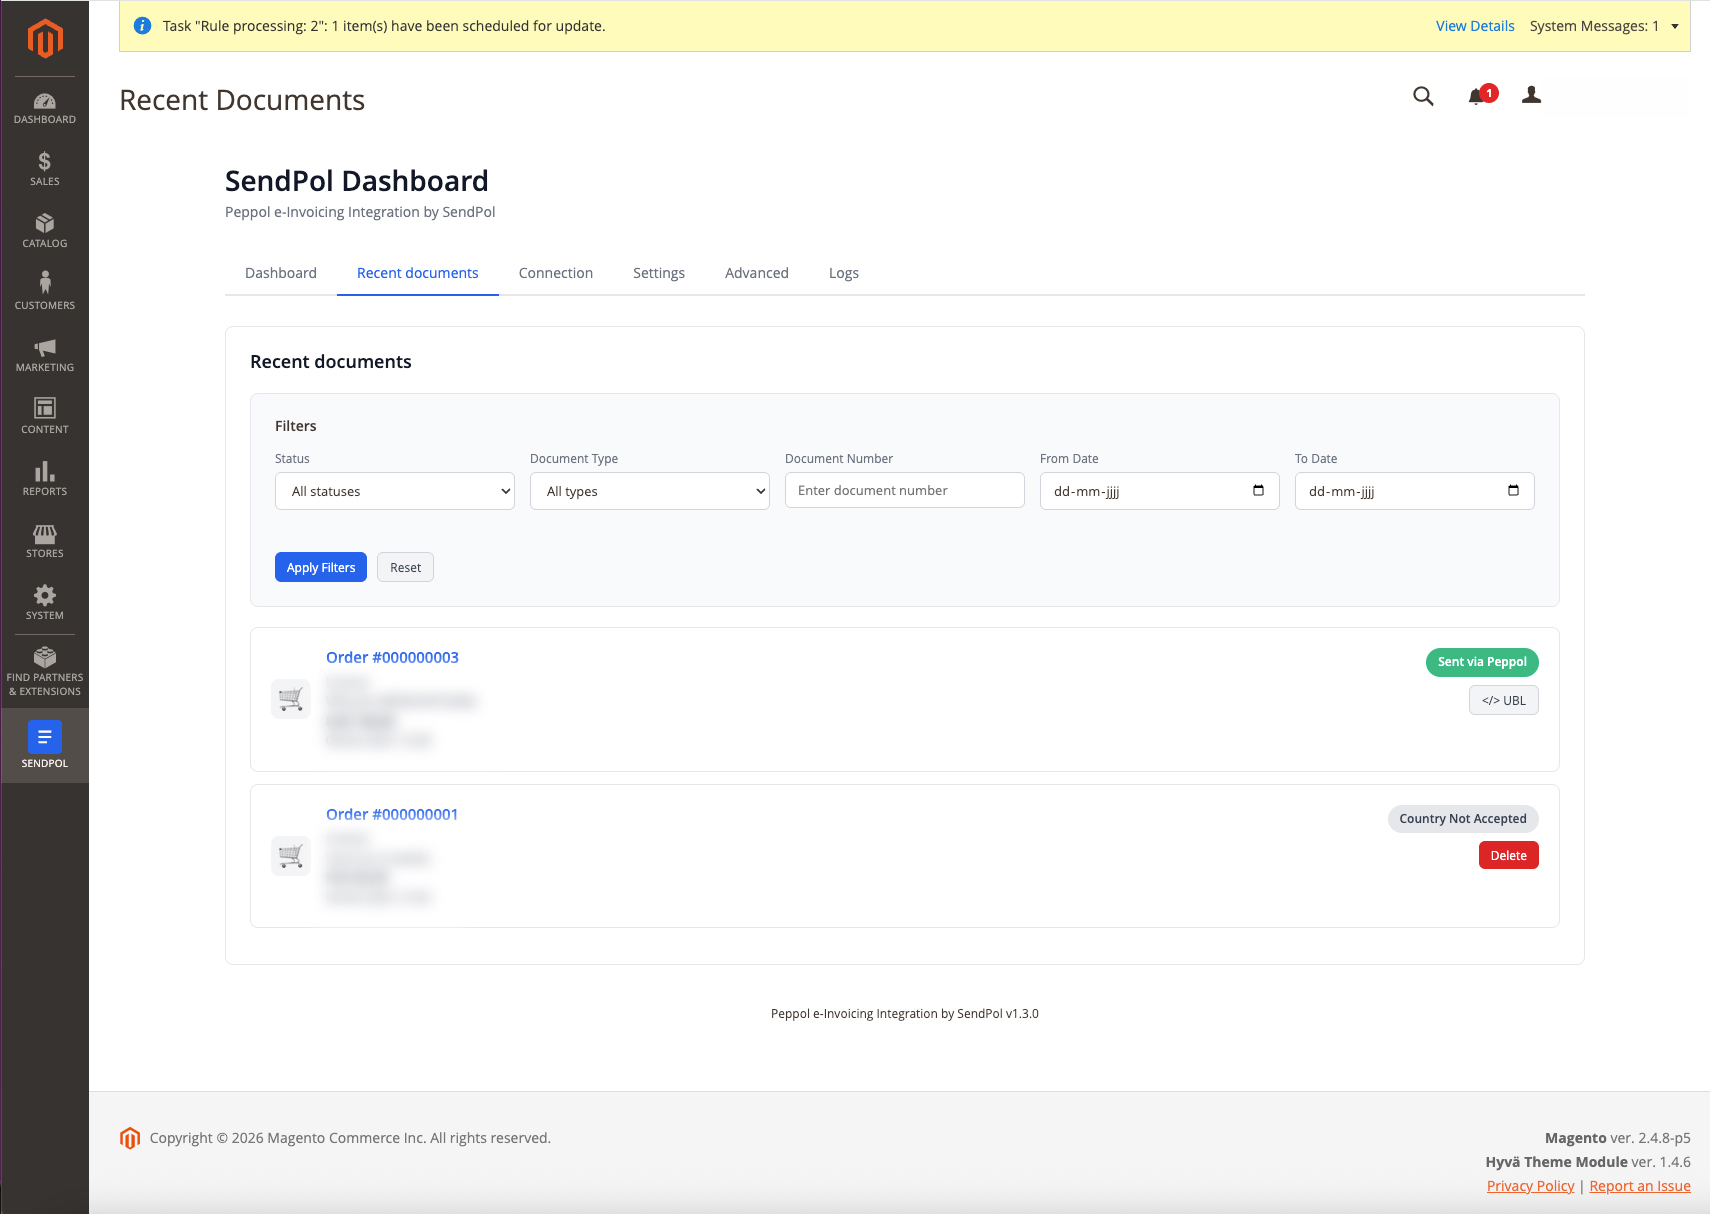Expand the Document Type dropdown
The image size is (1710, 1214).
point(650,491)
